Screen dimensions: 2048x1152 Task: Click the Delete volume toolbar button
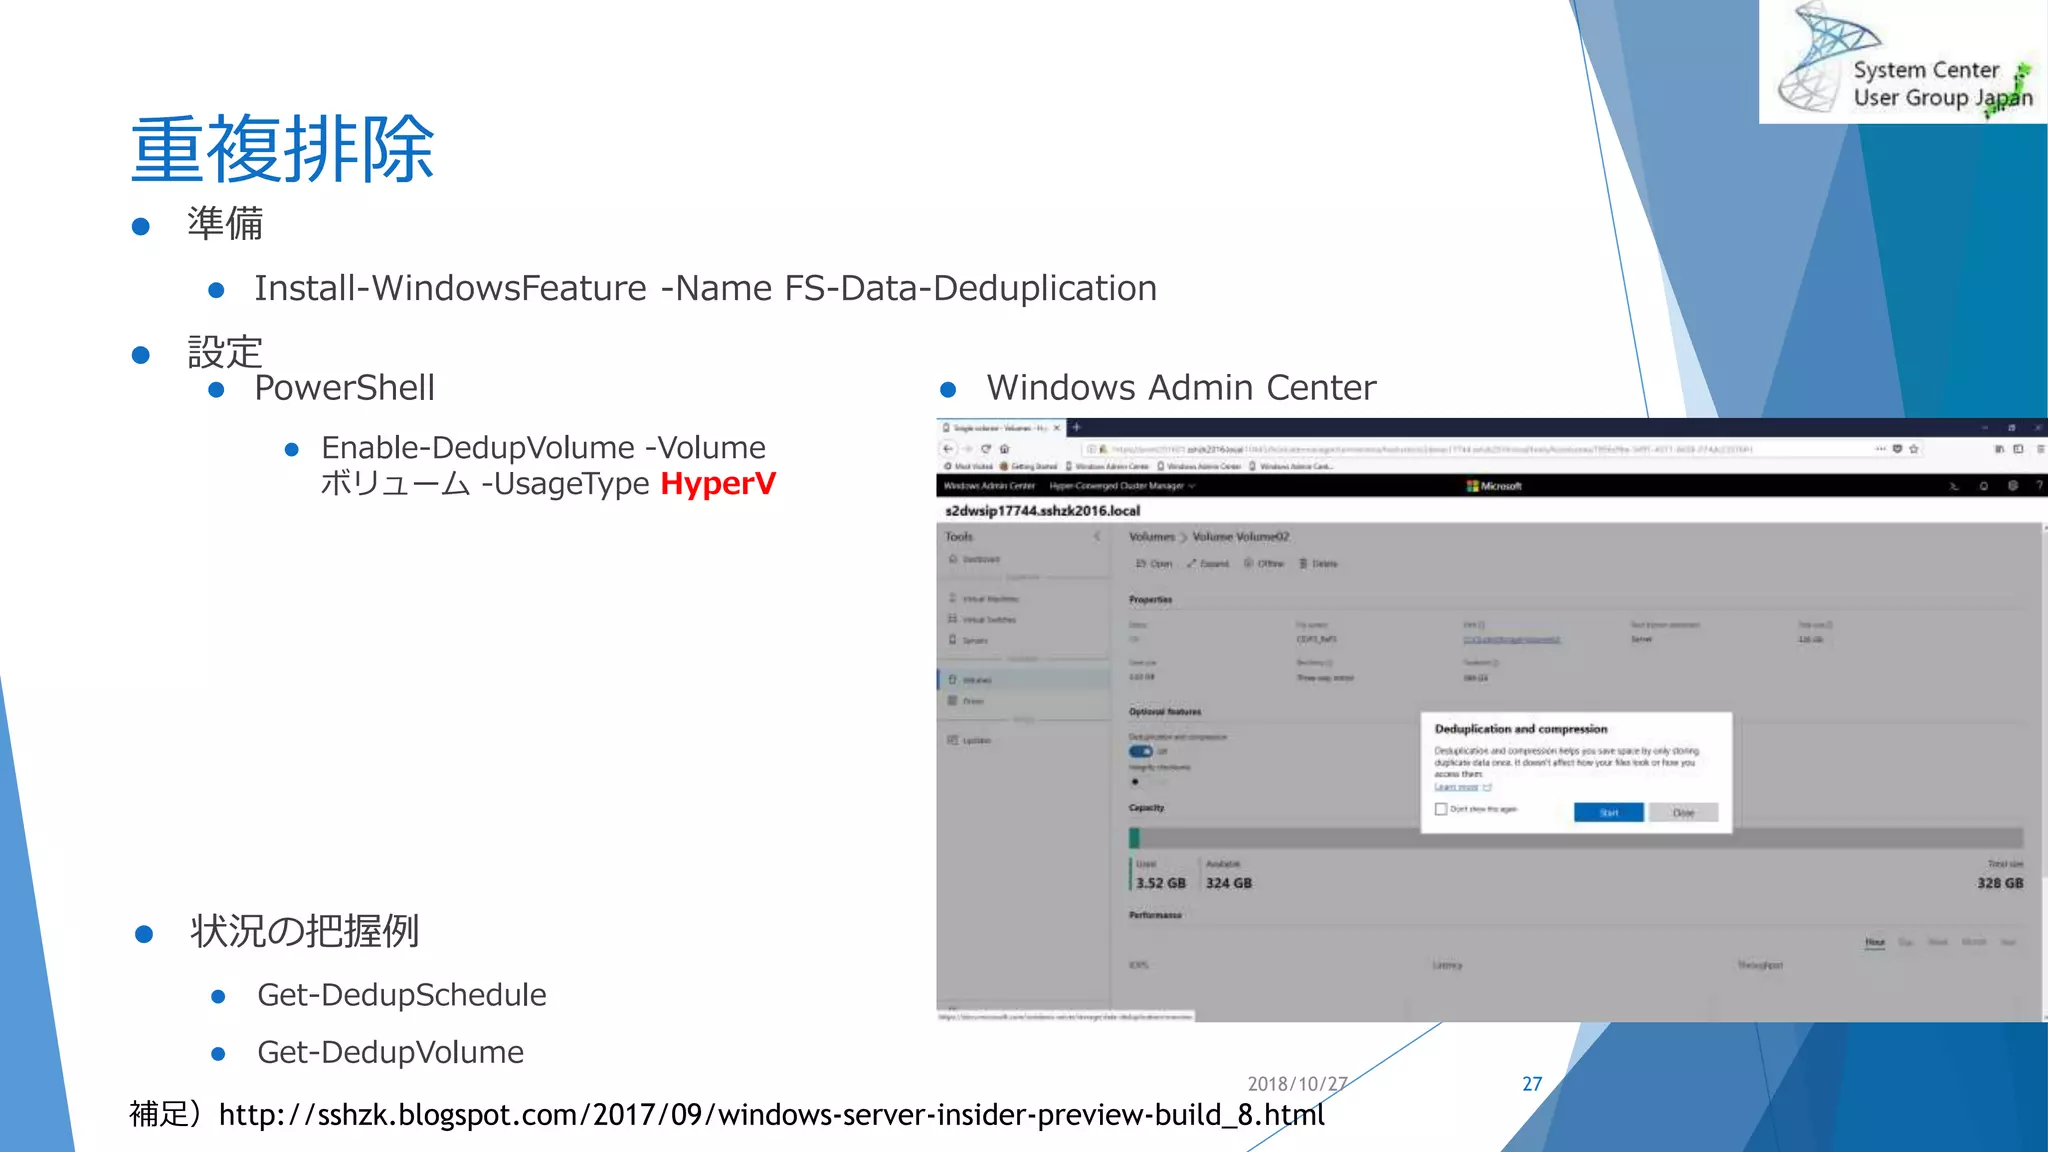point(1318,564)
